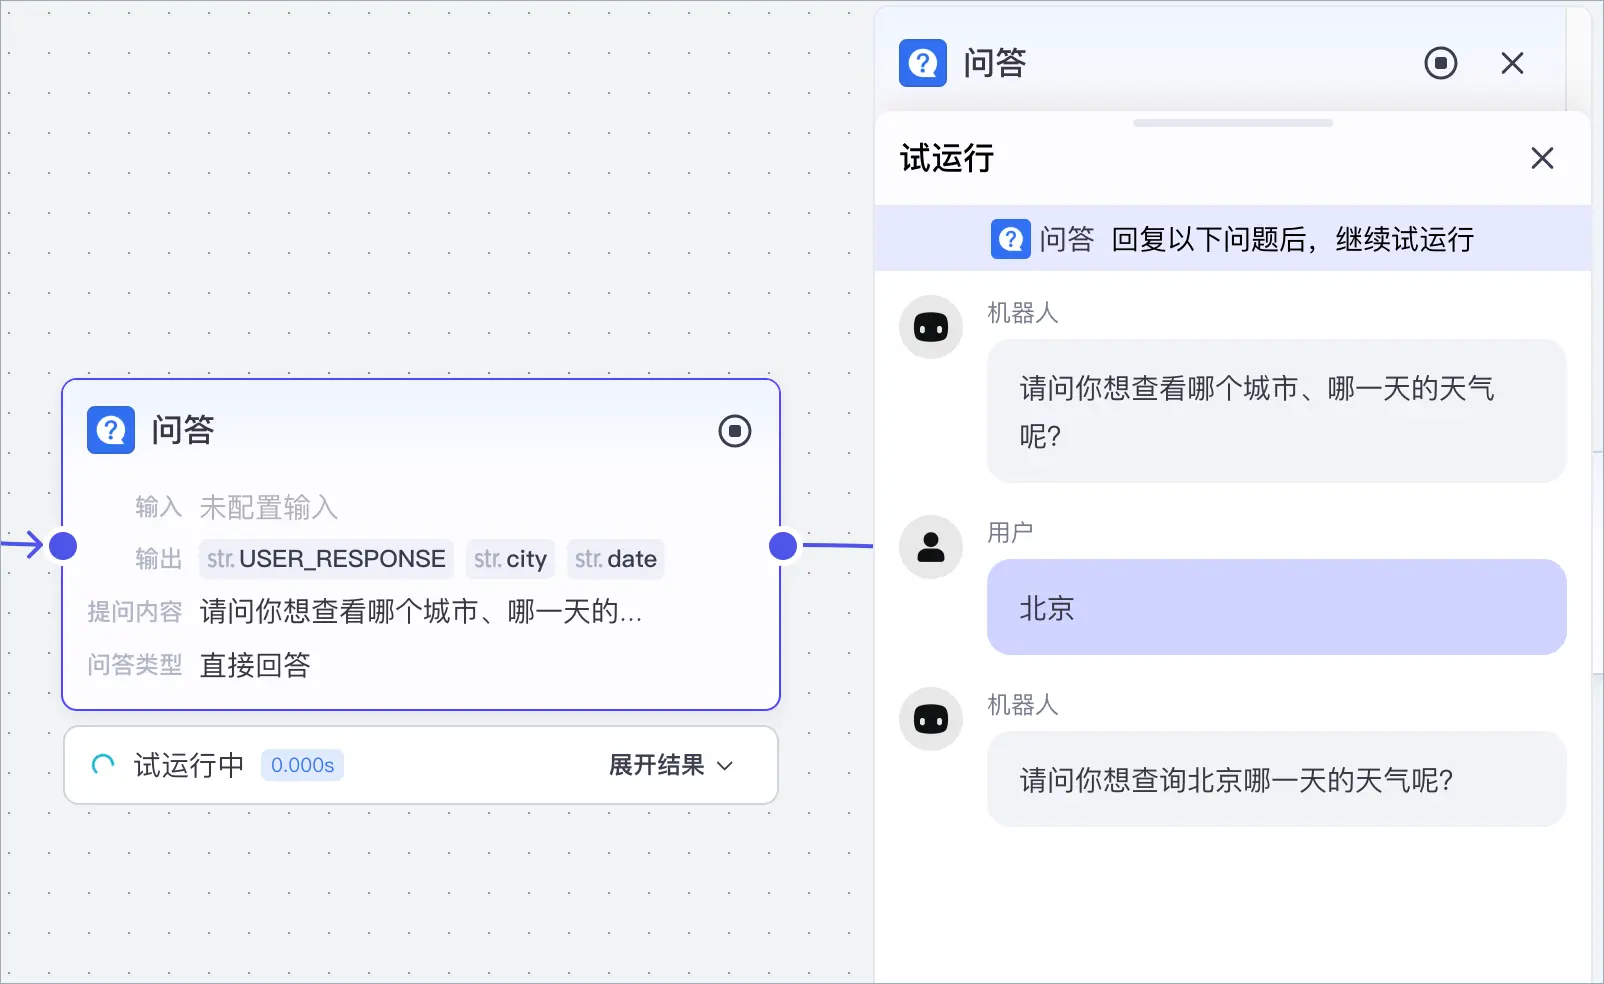Click the 问答 title on the node card

coord(183,430)
